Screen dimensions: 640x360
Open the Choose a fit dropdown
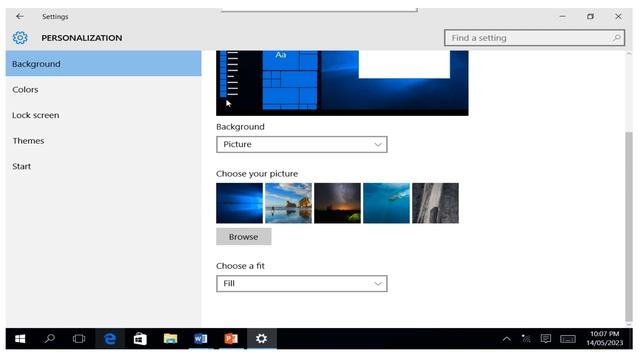(x=302, y=284)
